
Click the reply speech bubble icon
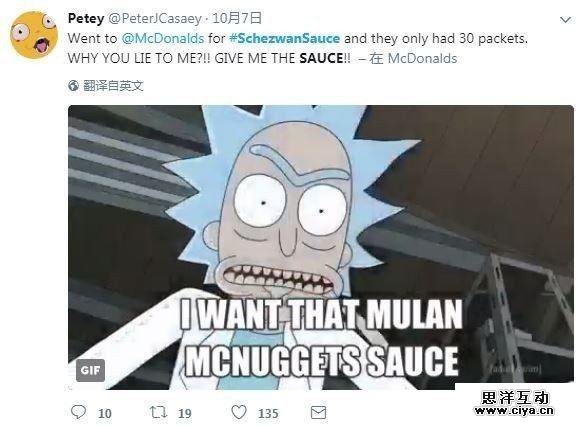pyautogui.click(x=78, y=412)
